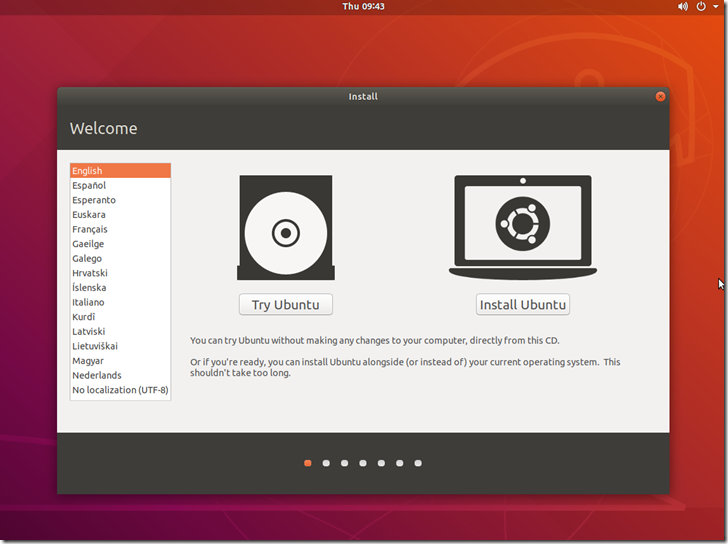The width and height of the screenshot is (728, 544).
Task: Select Italiano in the language list
Action: (120, 302)
